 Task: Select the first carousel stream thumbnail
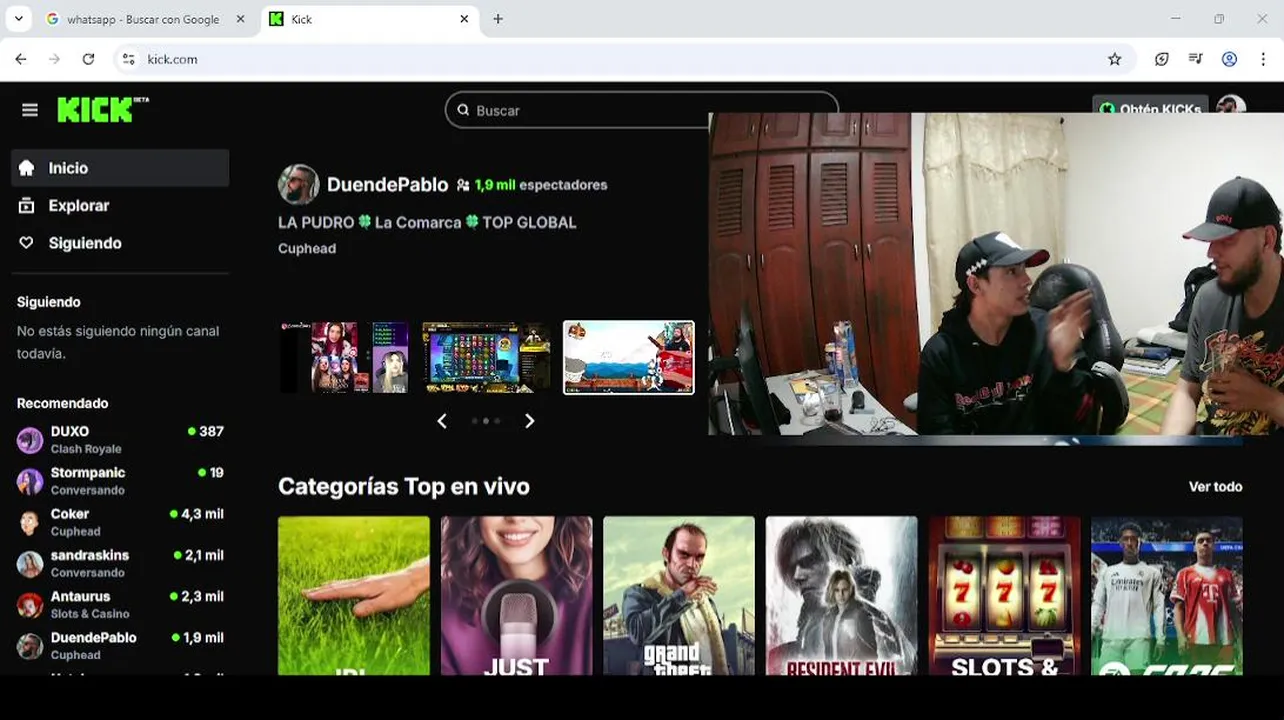click(345, 357)
